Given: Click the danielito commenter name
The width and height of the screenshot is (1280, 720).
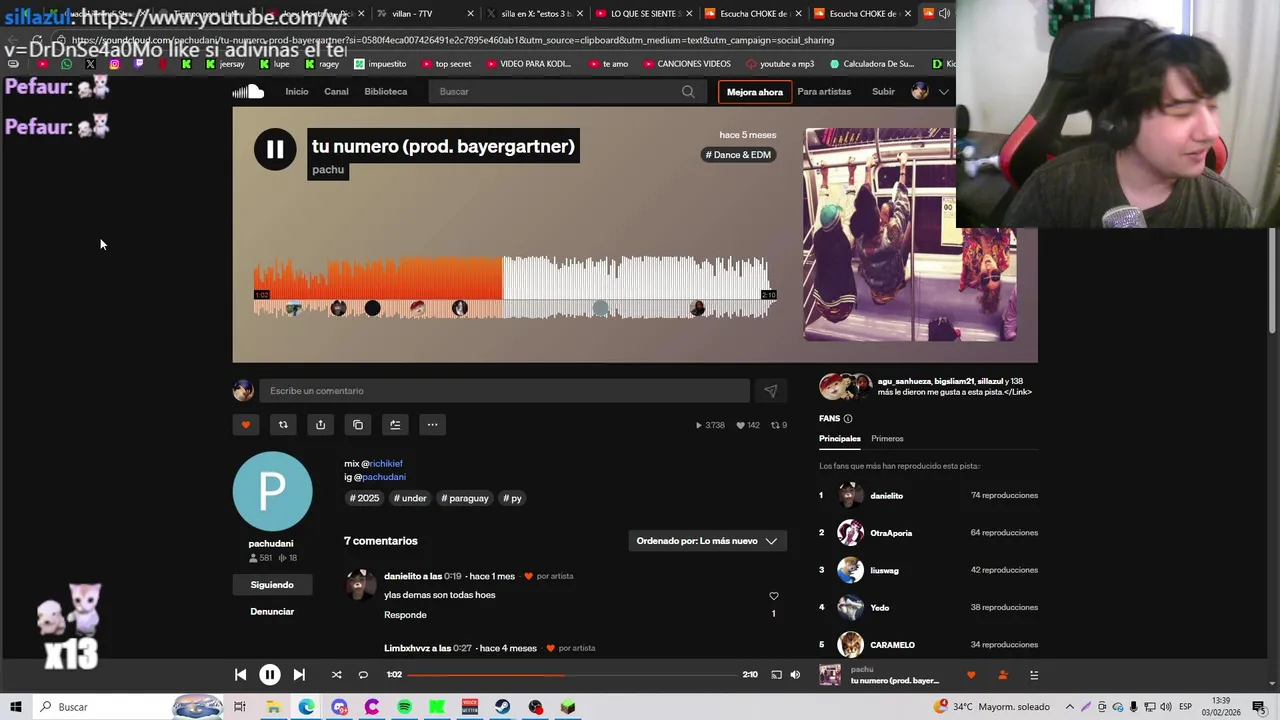Looking at the screenshot, I should tap(403, 576).
